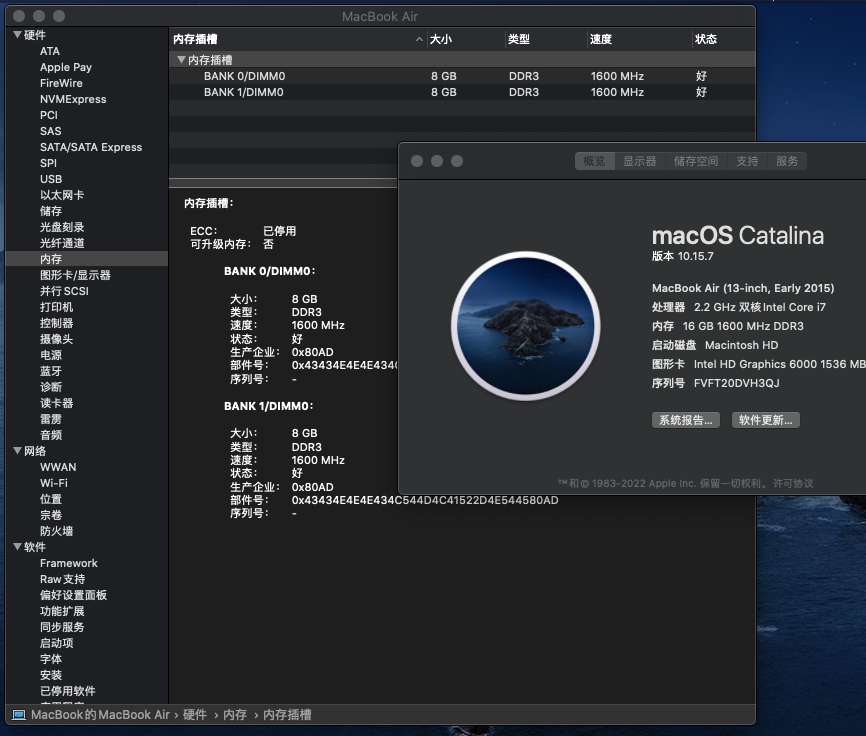Switch to 概览 tab in About window
Image resolution: width=866 pixels, height=736 pixels.
[595, 161]
